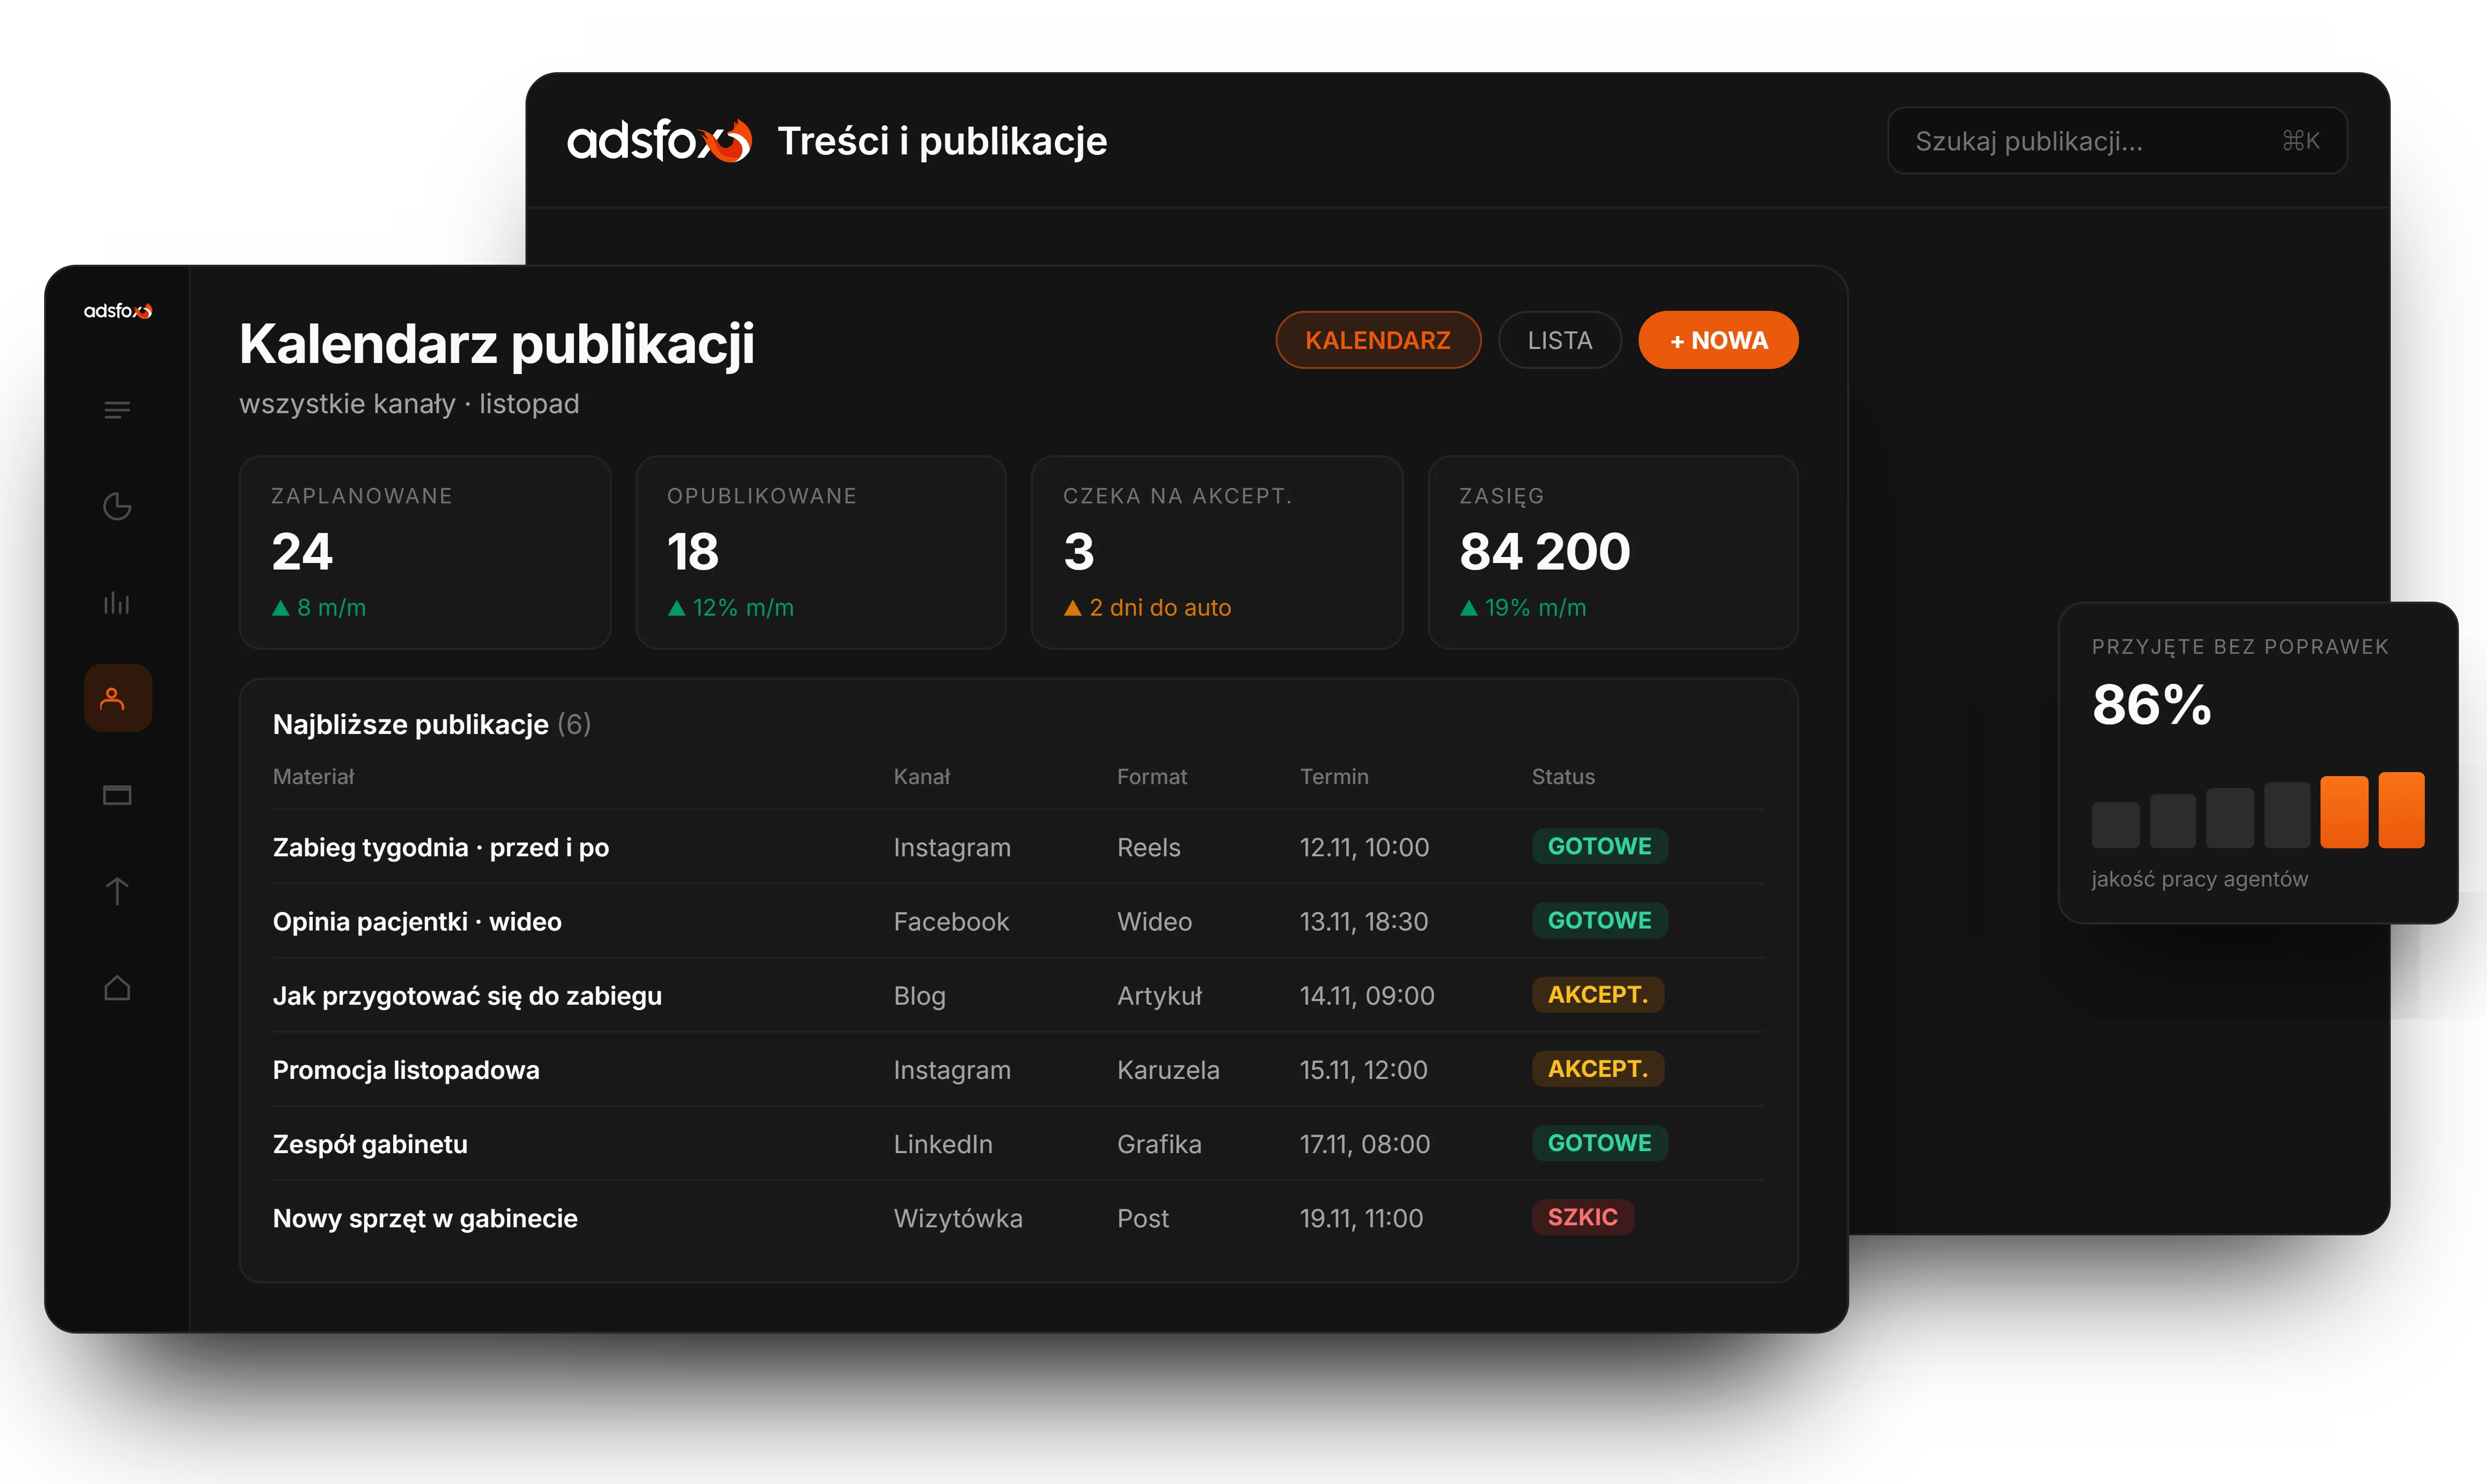Click the Format column header
The image size is (2487, 1484).
[1152, 777]
